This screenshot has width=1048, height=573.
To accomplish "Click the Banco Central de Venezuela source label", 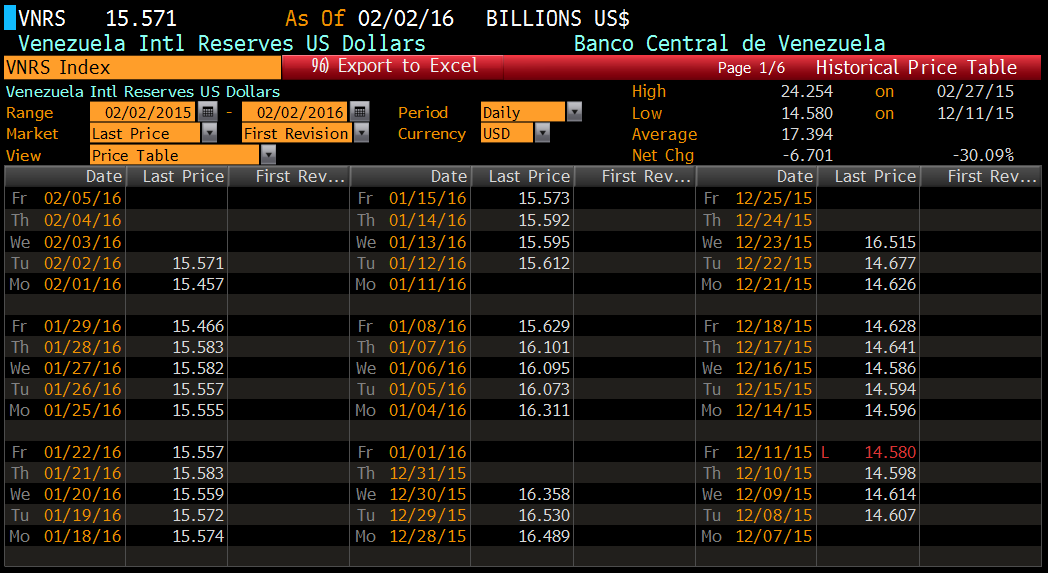I will [729, 43].
